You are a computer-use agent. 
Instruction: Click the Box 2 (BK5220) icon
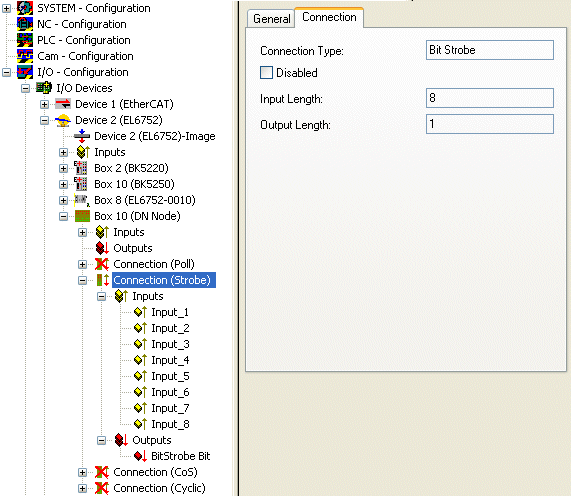pyautogui.click(x=81, y=168)
